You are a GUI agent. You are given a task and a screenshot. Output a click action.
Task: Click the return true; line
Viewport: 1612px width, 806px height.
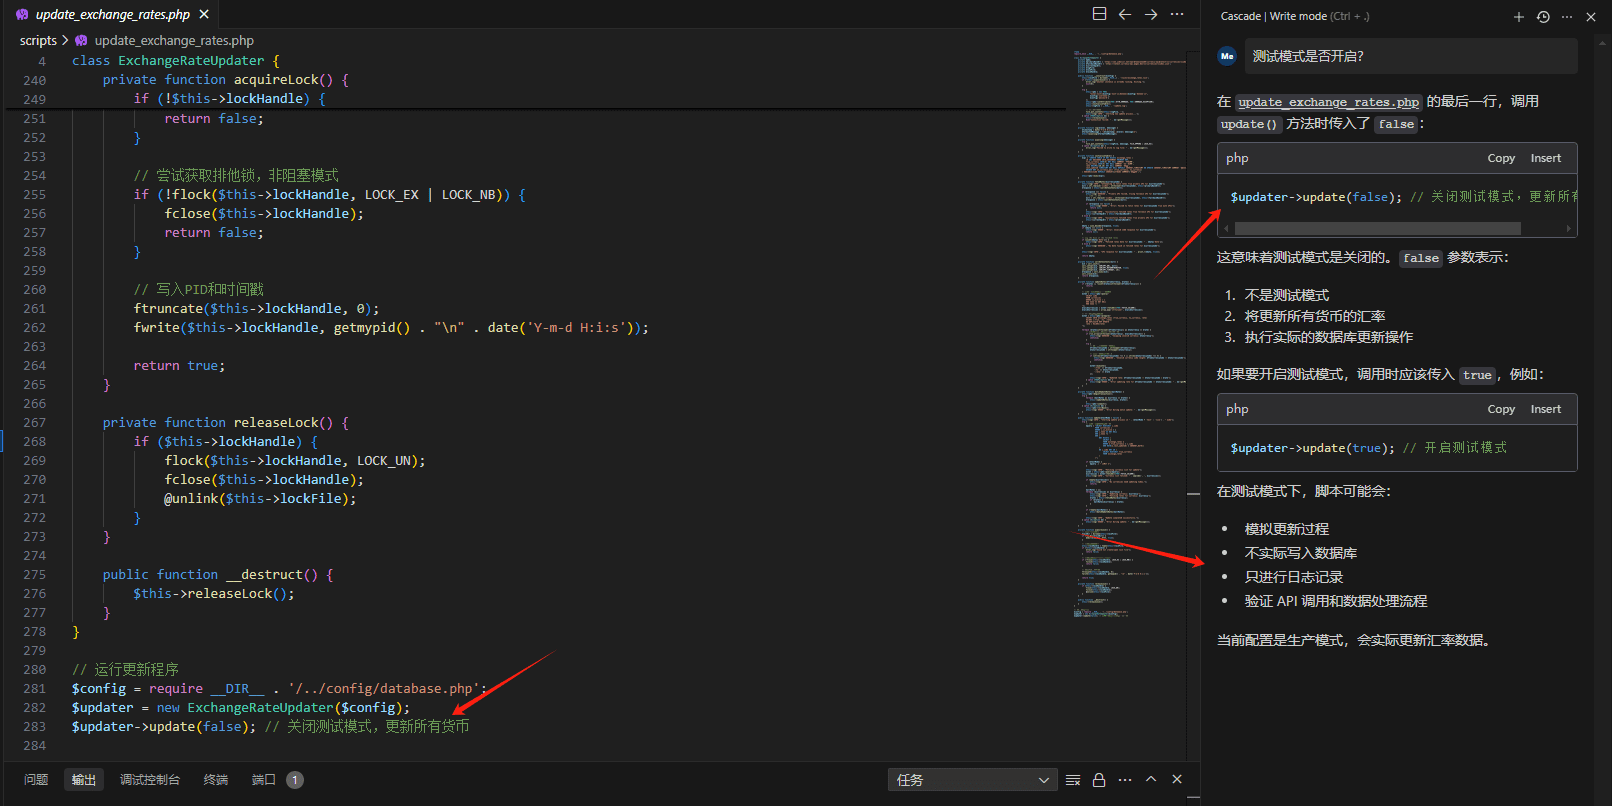pyautogui.click(x=179, y=366)
